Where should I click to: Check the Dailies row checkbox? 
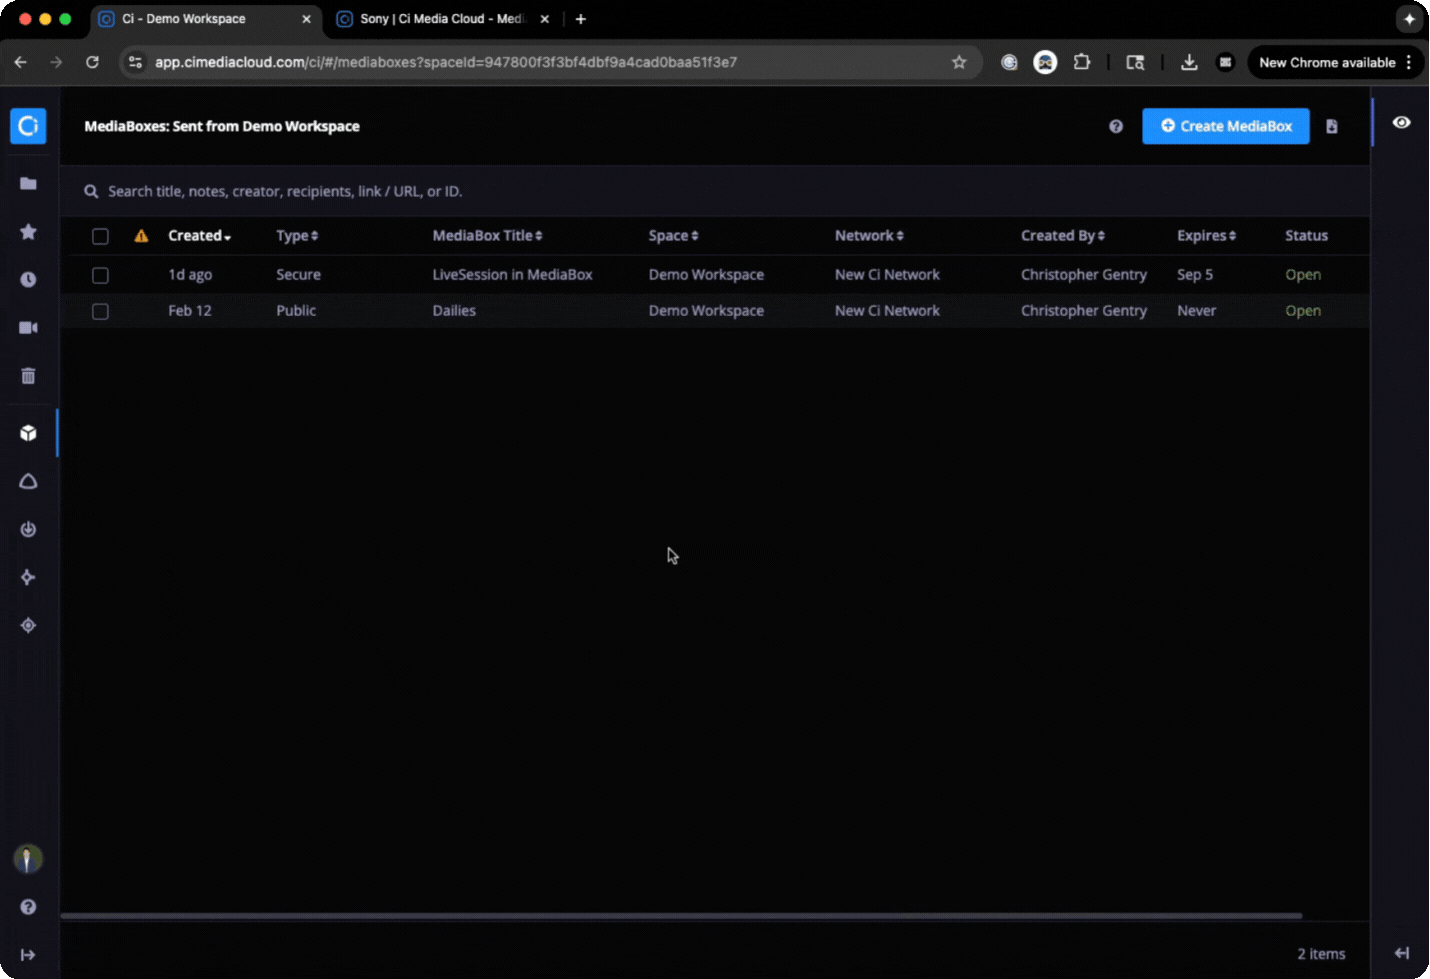(x=100, y=311)
